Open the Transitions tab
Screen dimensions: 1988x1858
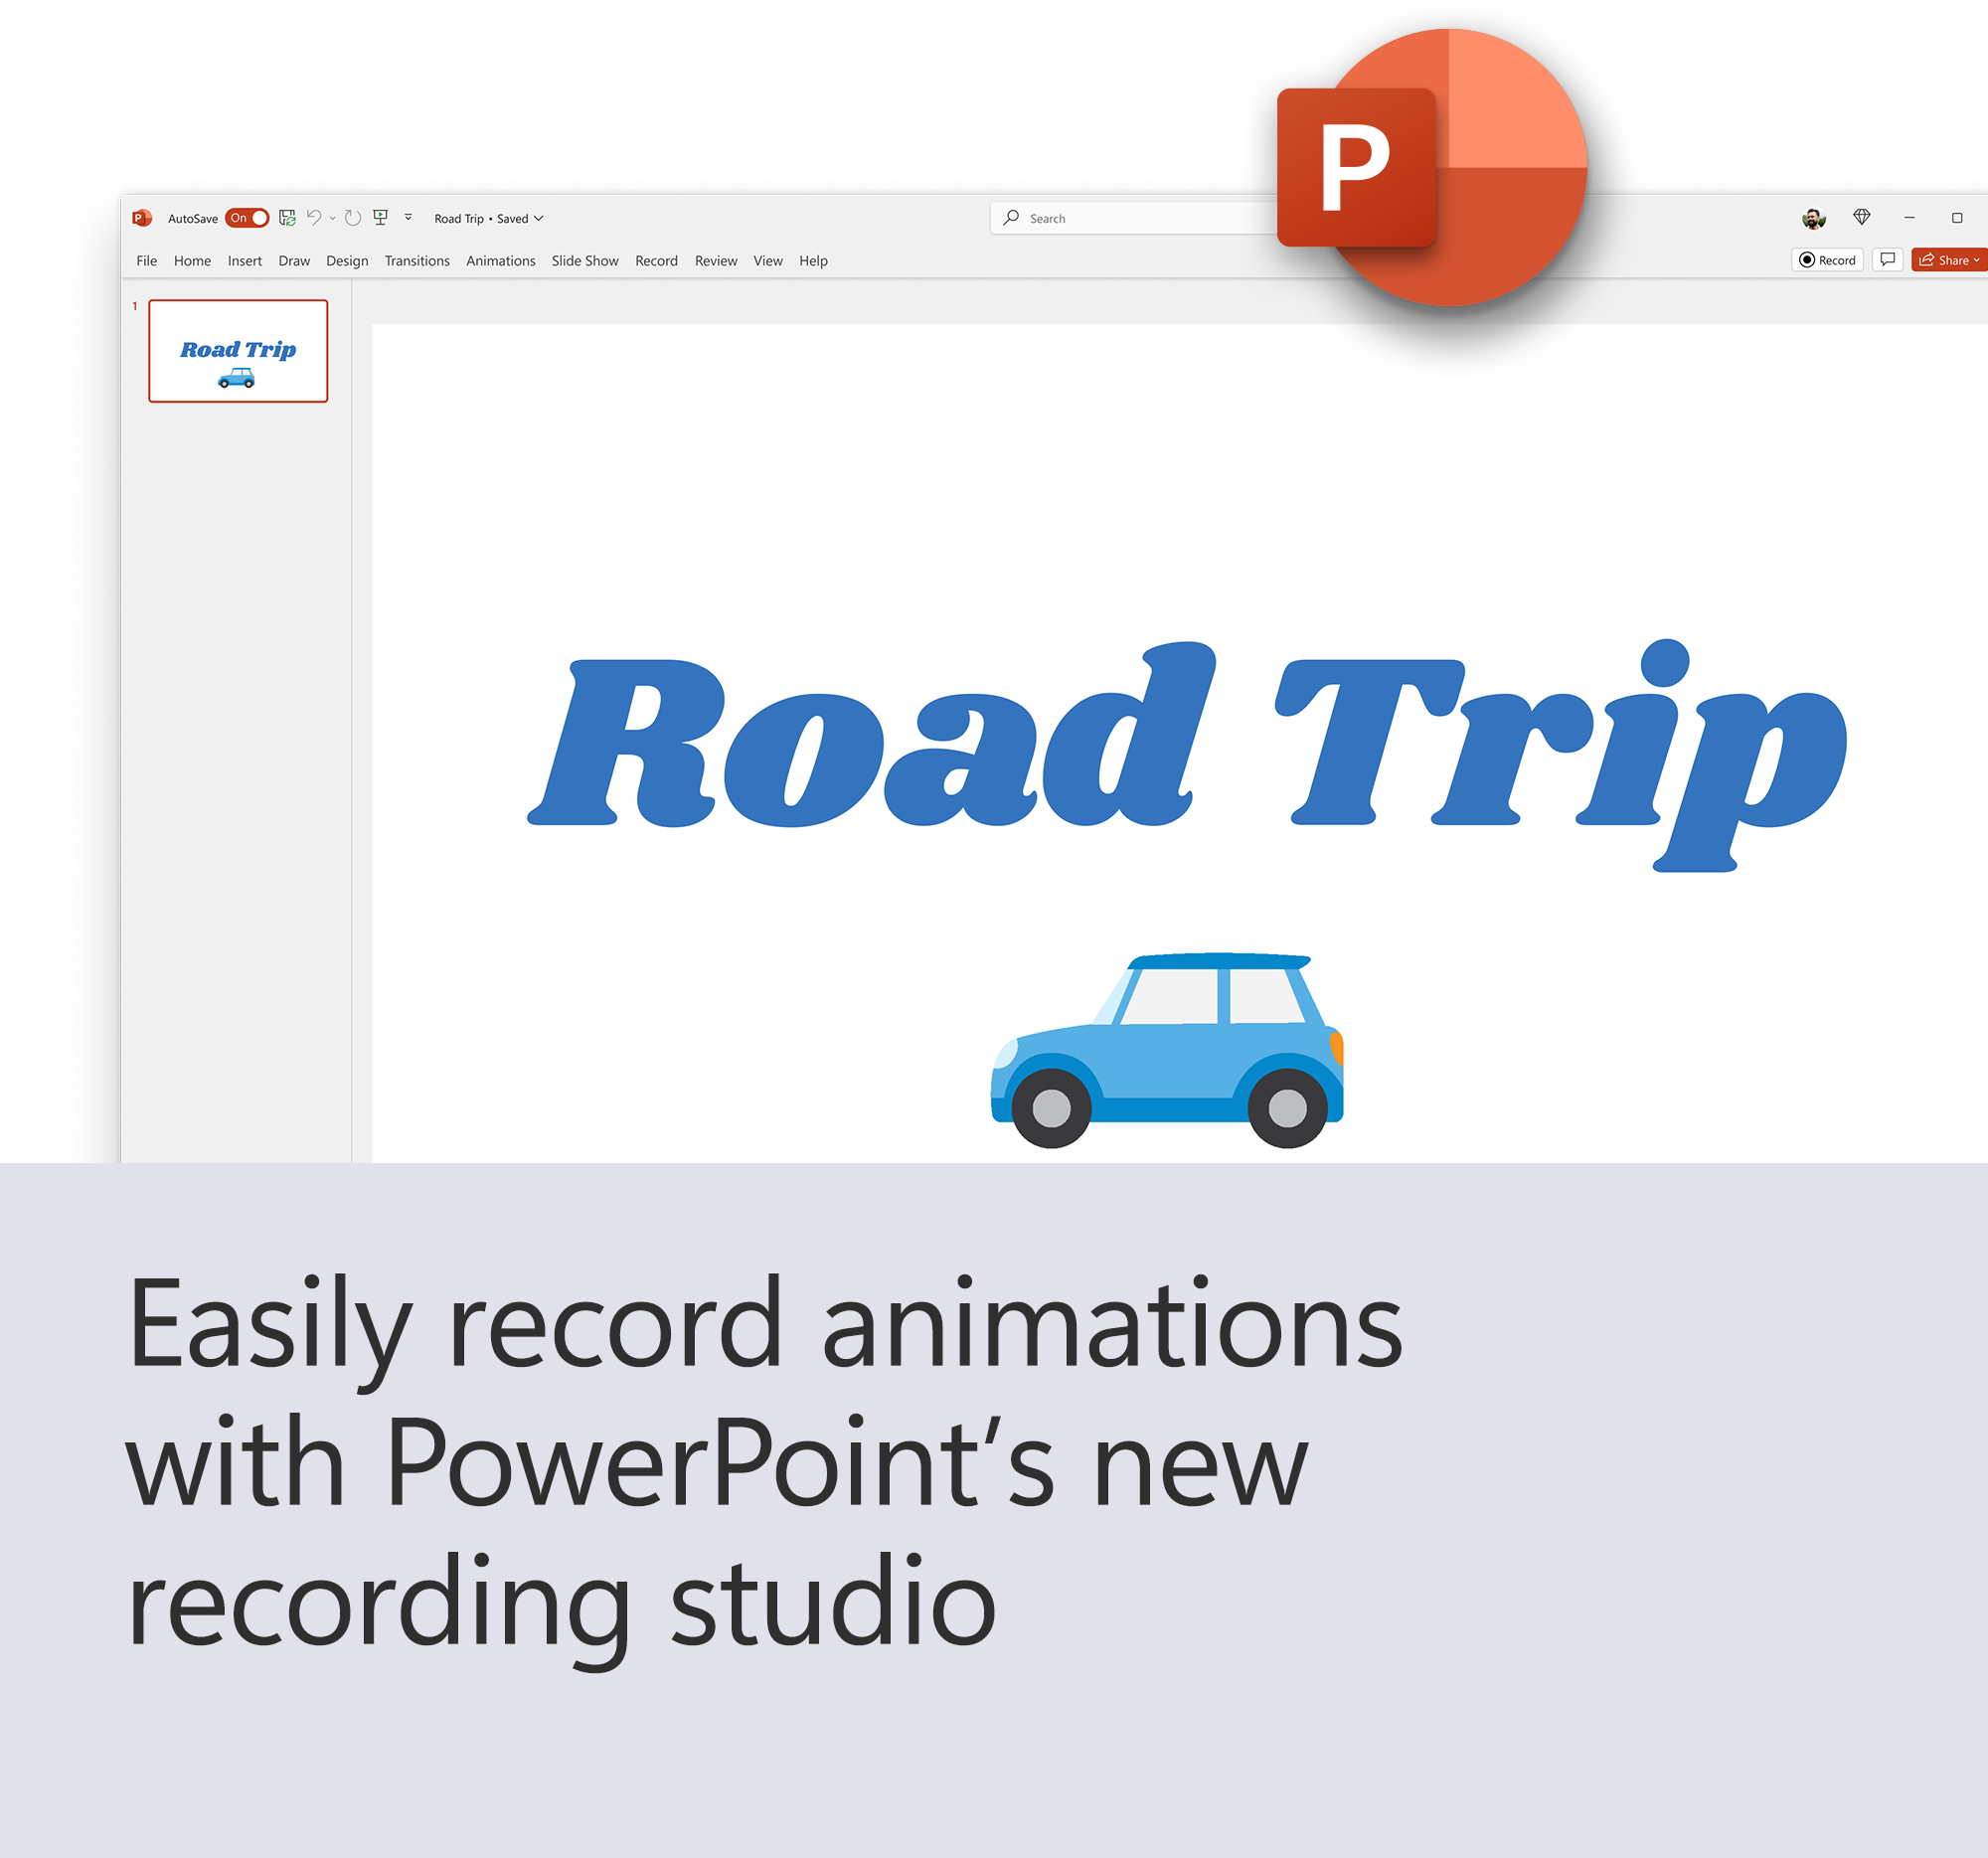tap(417, 260)
